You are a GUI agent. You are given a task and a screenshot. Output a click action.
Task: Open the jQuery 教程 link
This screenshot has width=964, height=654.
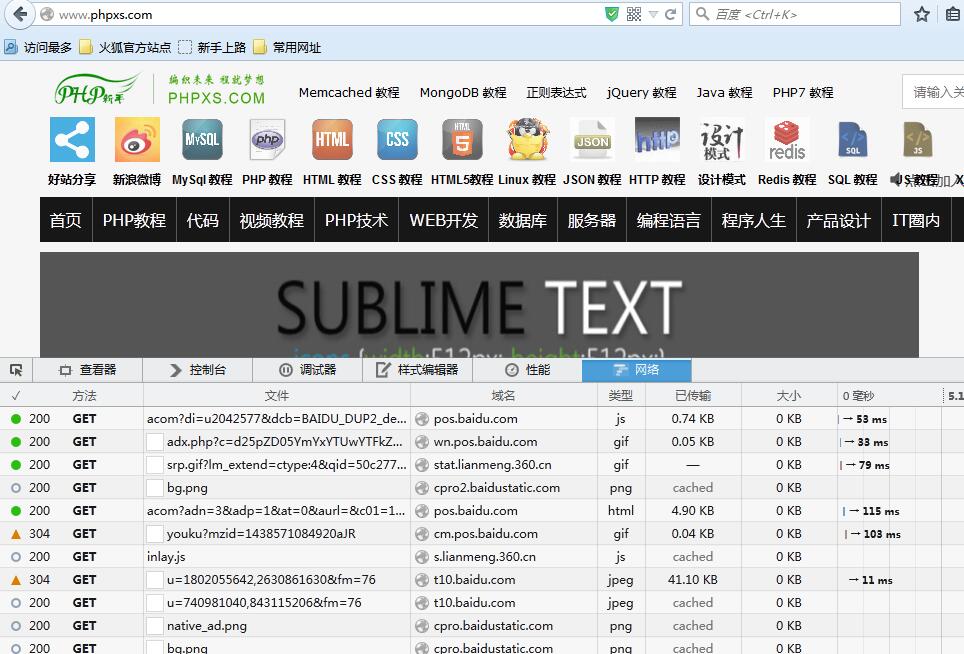pos(641,92)
